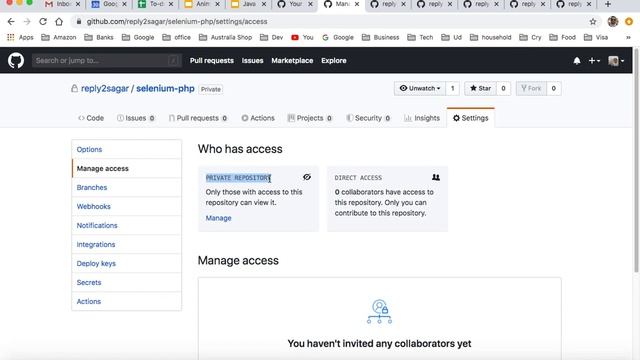Open Branches settings
The width and height of the screenshot is (640, 360).
click(x=127, y=187)
